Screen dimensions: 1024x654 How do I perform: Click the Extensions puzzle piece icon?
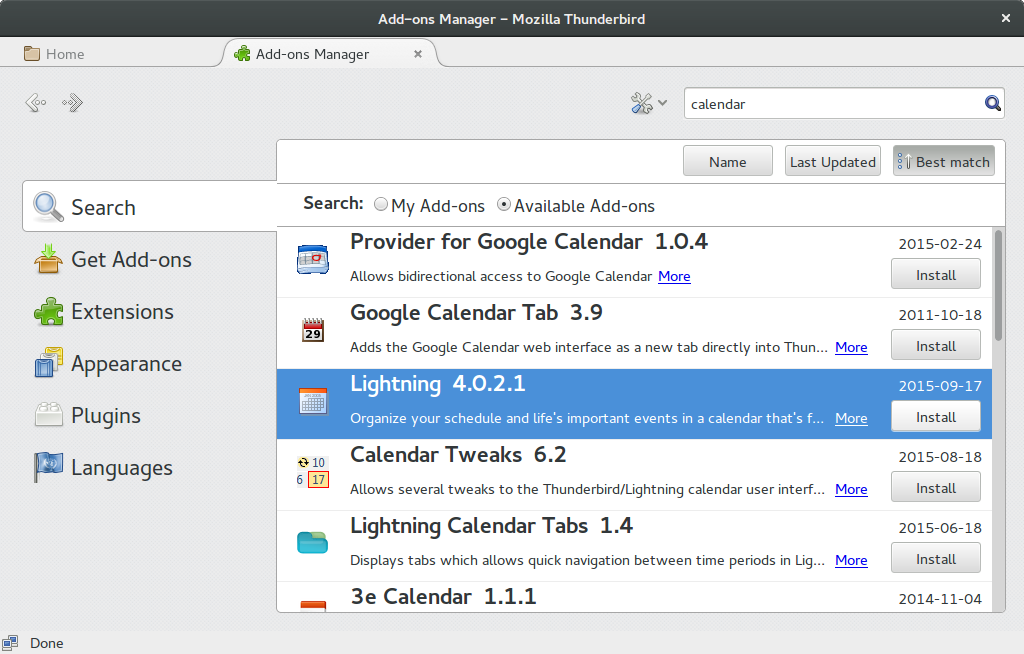pyautogui.click(x=48, y=311)
